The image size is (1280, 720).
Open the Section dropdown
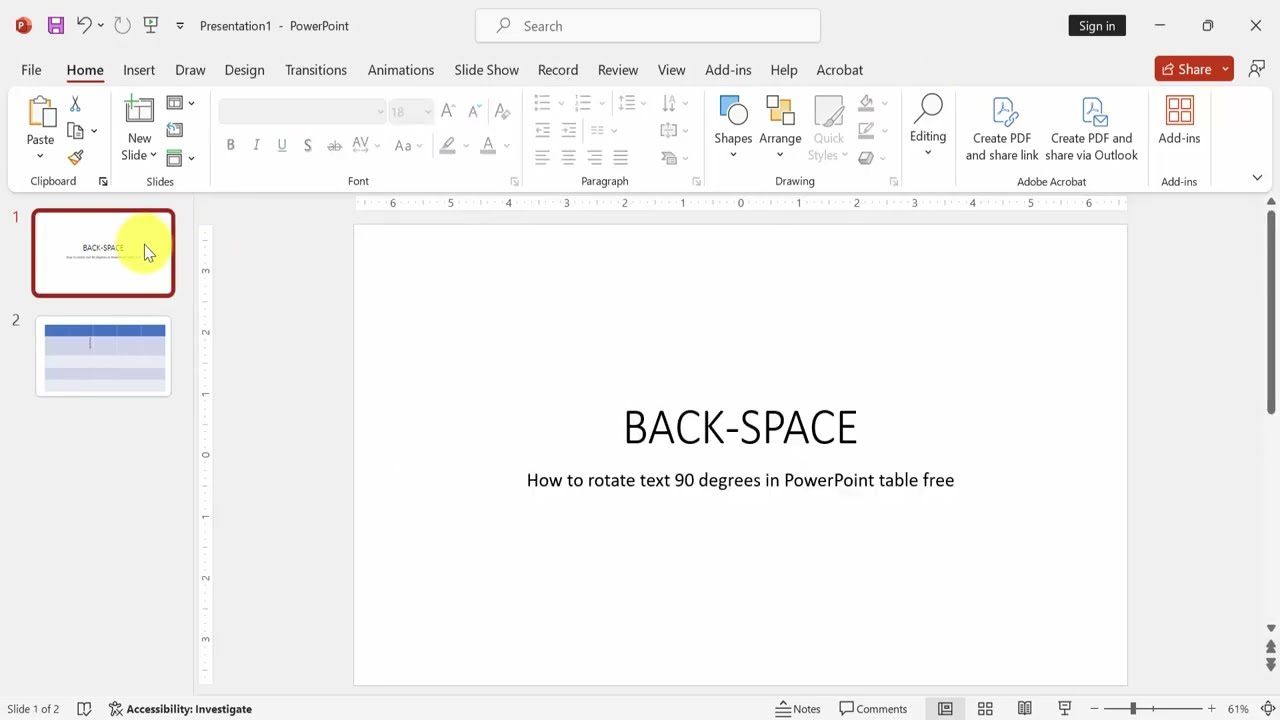[180, 158]
